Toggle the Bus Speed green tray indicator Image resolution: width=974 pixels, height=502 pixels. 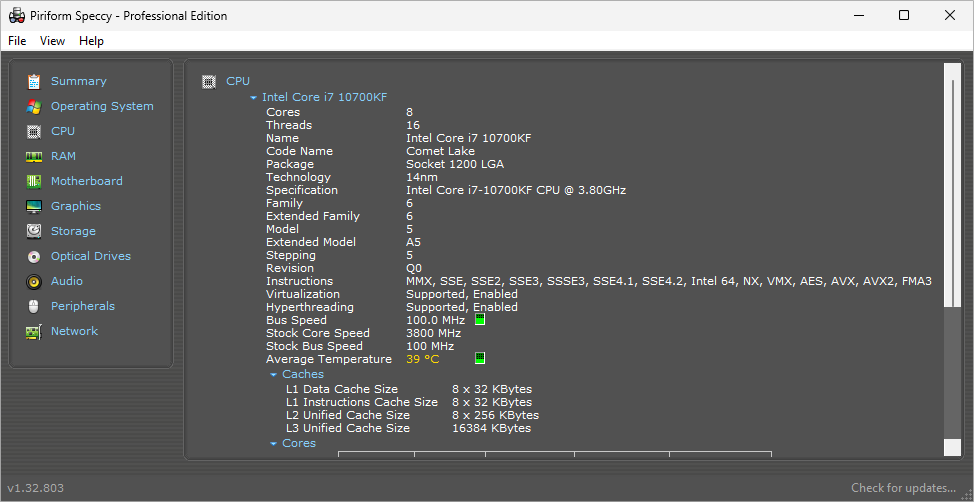coord(479,320)
